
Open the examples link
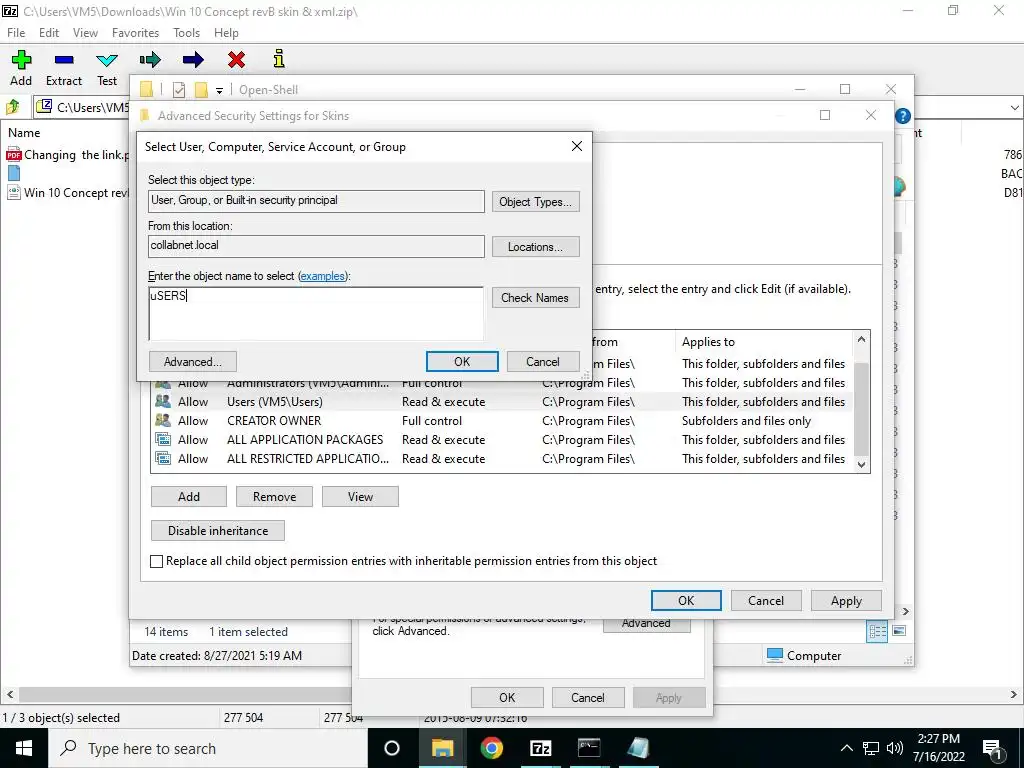(x=322, y=276)
